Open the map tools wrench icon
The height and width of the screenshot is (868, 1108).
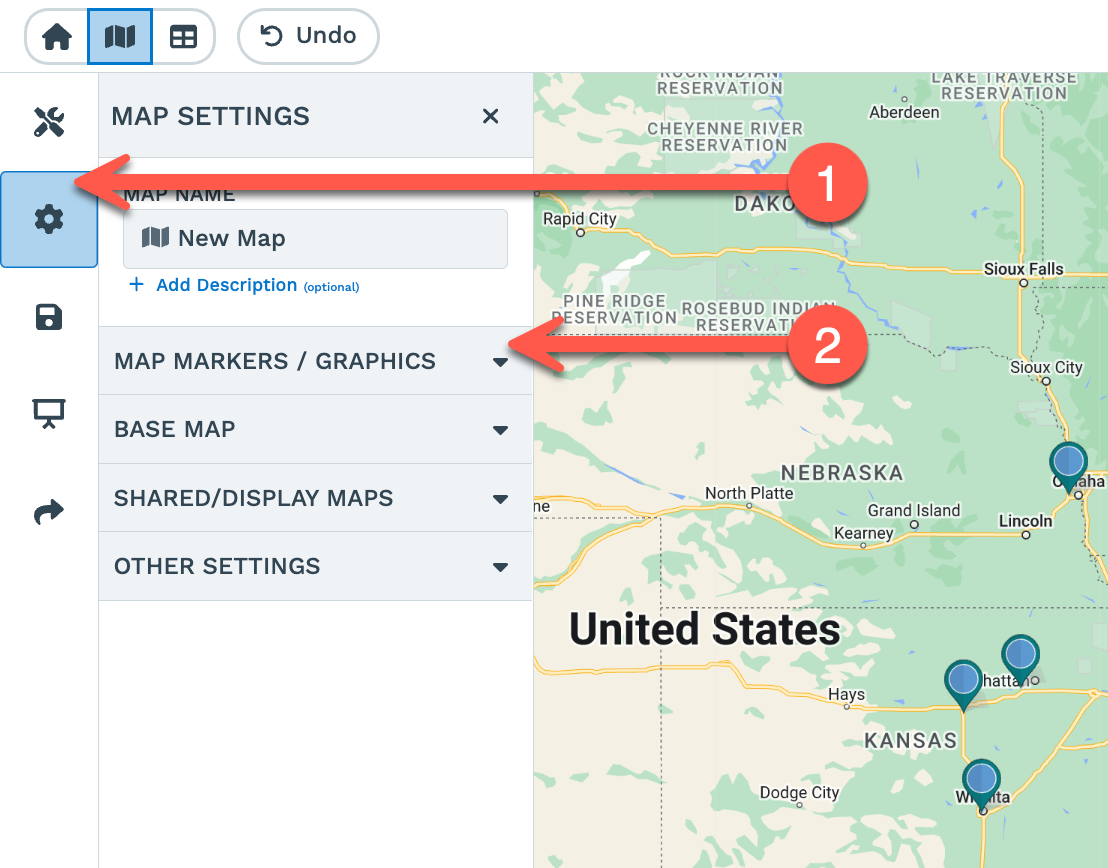click(49, 122)
